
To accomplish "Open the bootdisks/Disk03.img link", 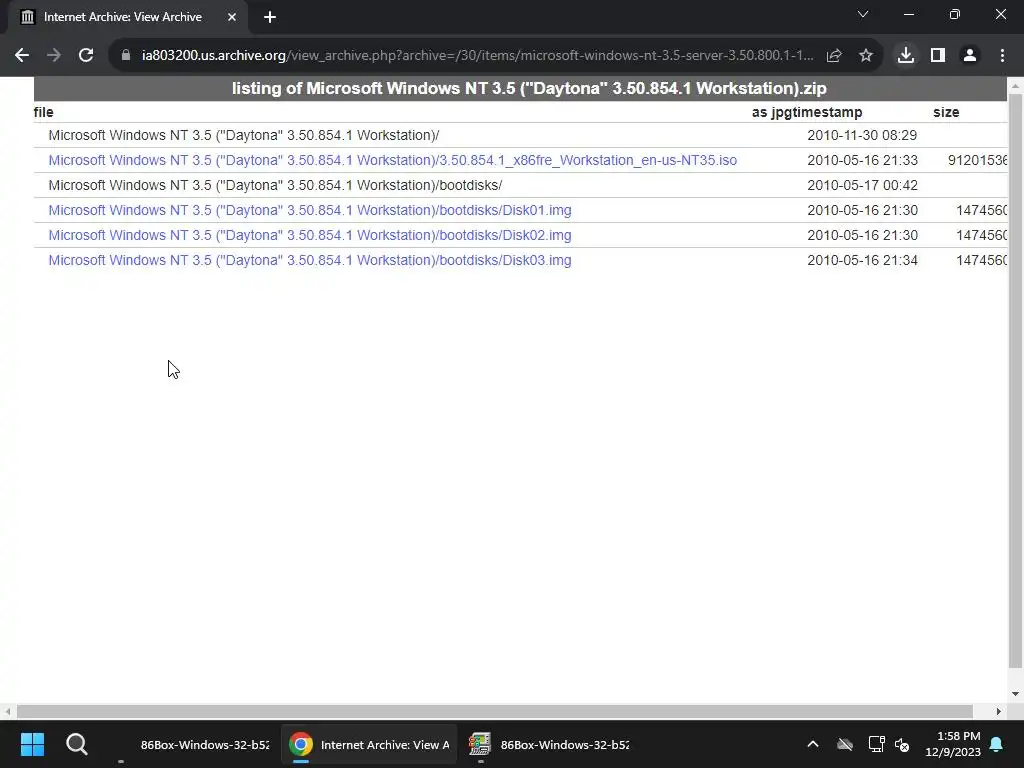I will (310, 260).
